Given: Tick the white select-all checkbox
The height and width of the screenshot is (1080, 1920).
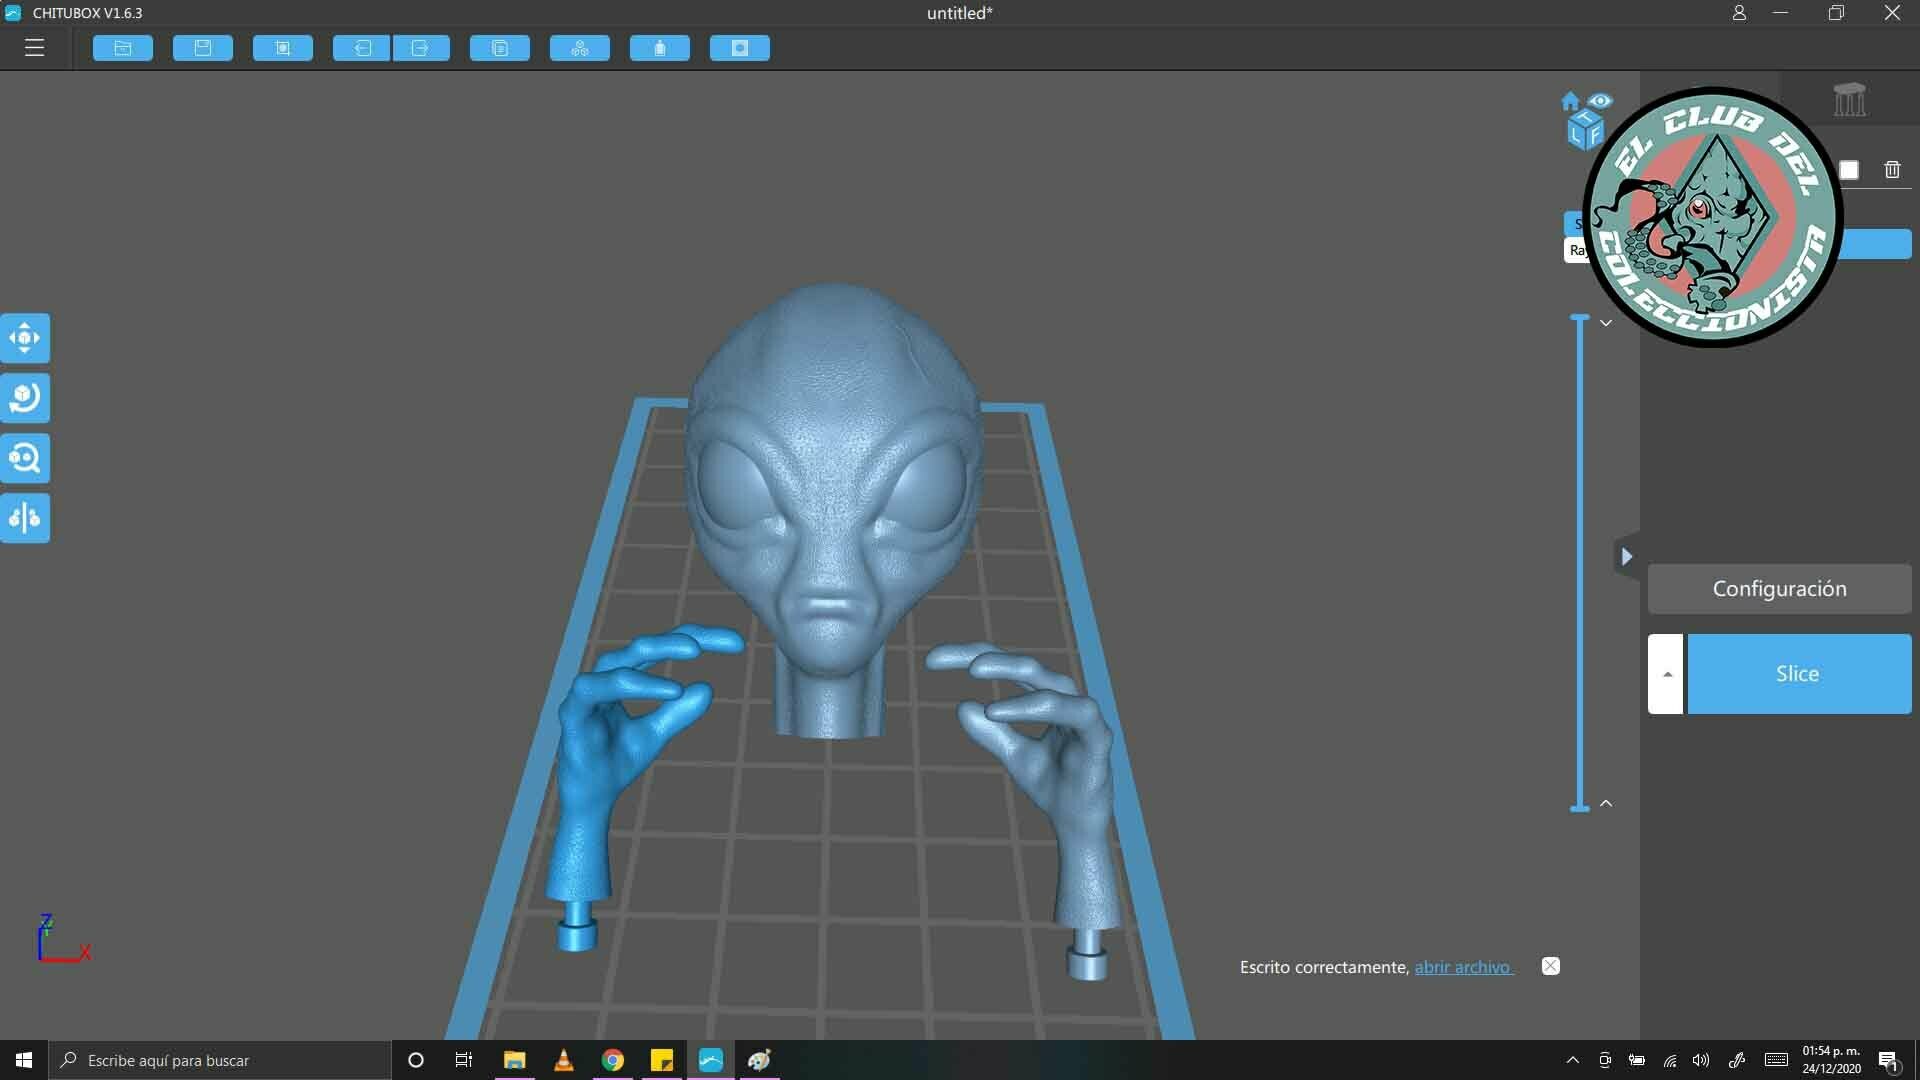Looking at the screenshot, I should click(1849, 170).
